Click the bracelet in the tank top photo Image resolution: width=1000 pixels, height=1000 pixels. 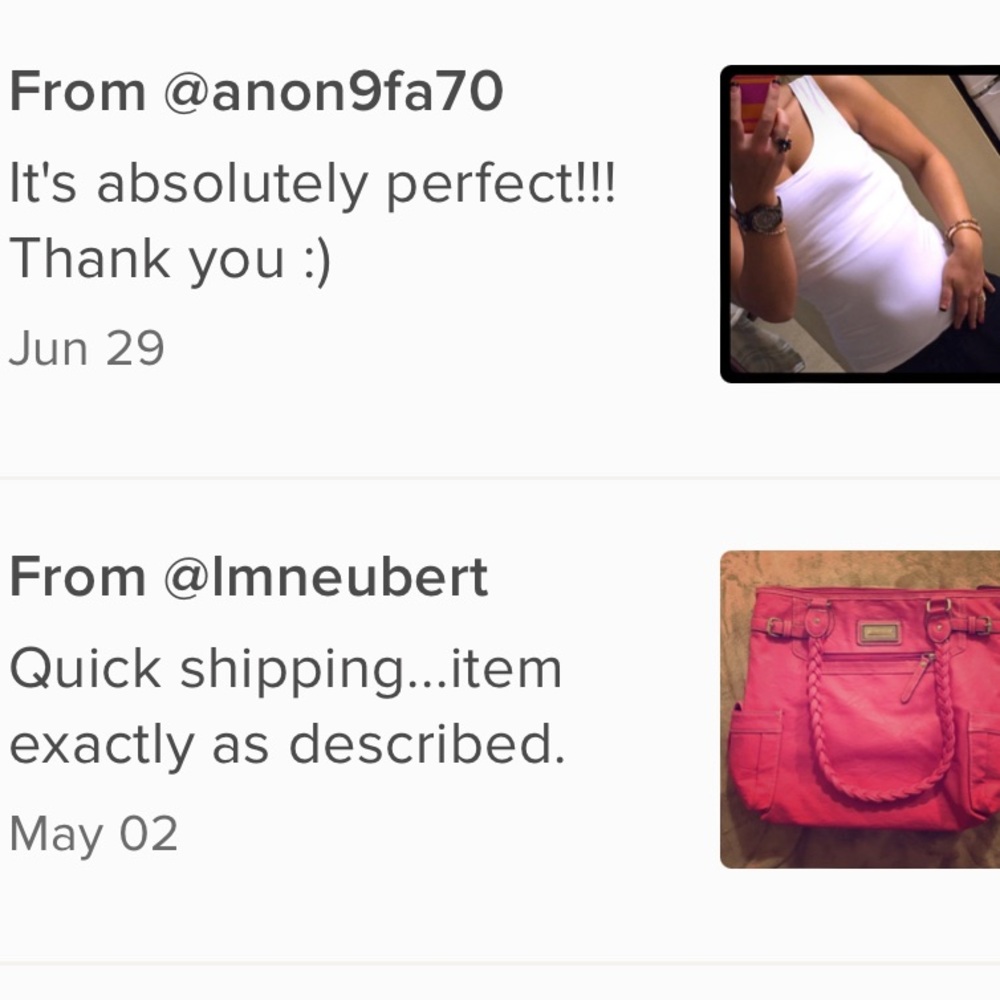[x=963, y=228]
